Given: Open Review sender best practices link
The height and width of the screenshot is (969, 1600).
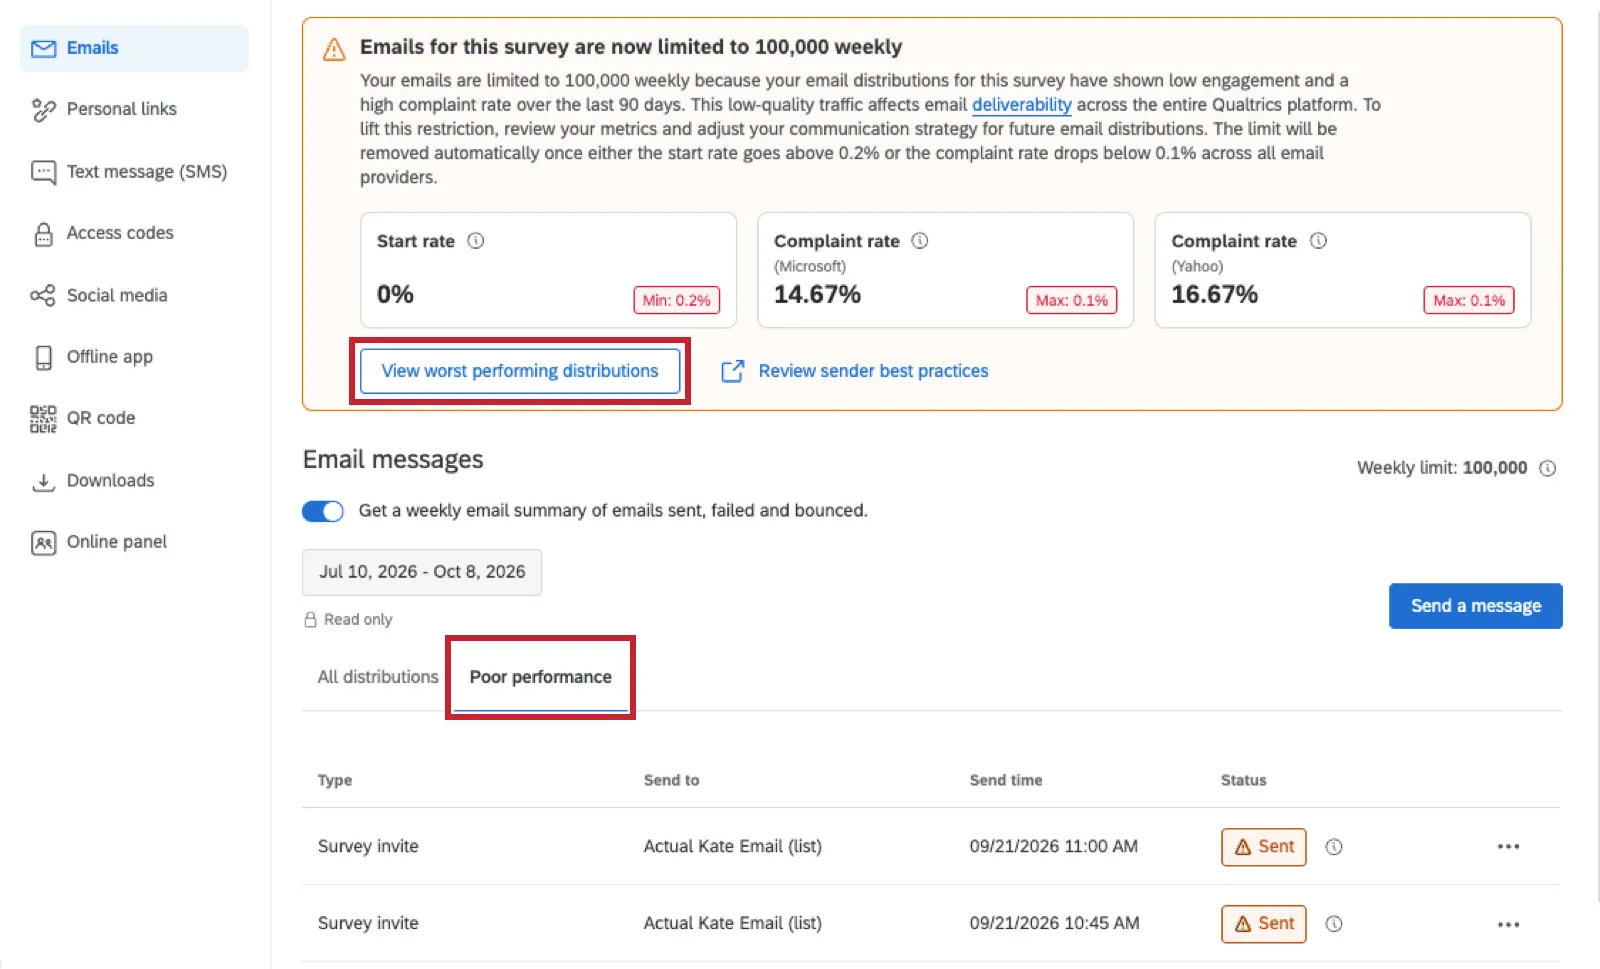Looking at the screenshot, I should (x=873, y=371).
